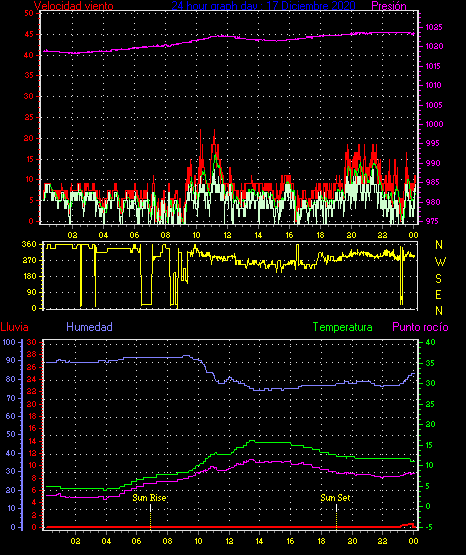Image resolution: width=466 pixels, height=555 pixels.
Task: Click the 'E' compass direction label
Action: point(438,294)
